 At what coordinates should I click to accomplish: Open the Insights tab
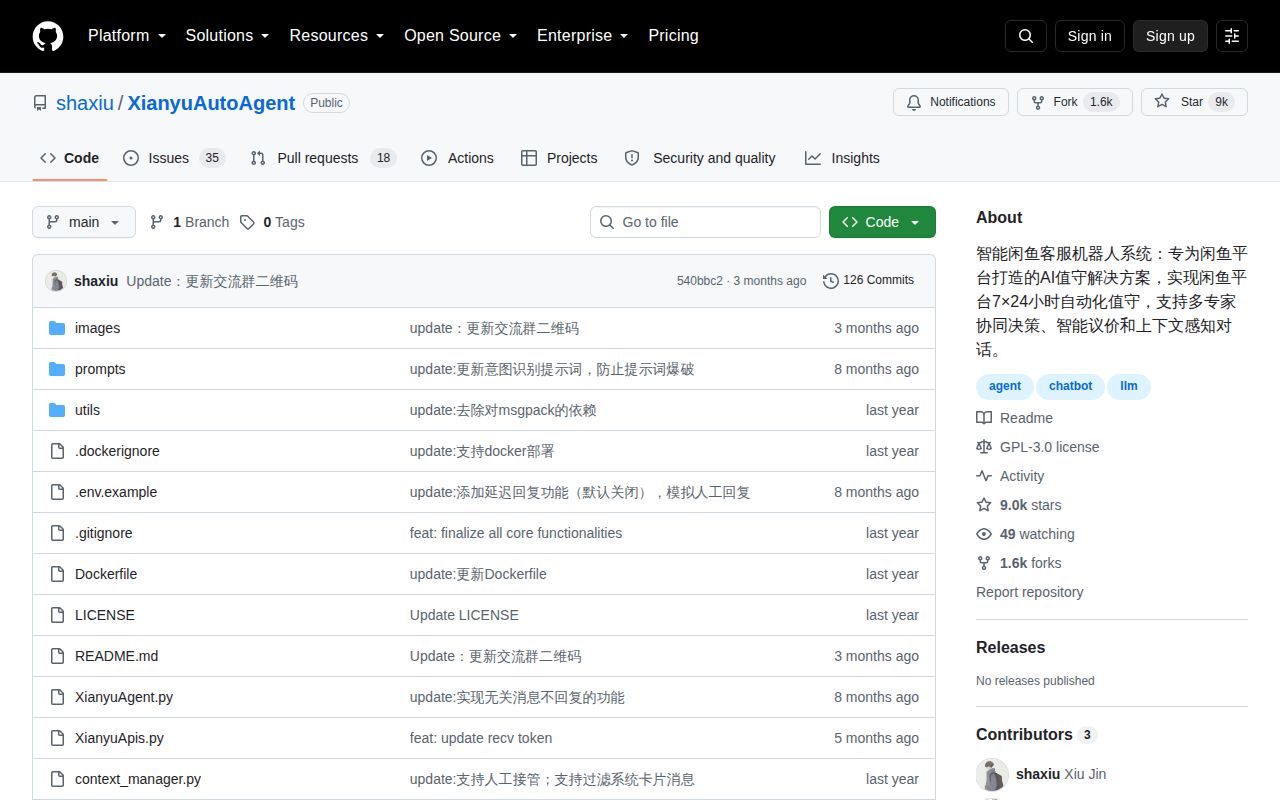(x=842, y=158)
